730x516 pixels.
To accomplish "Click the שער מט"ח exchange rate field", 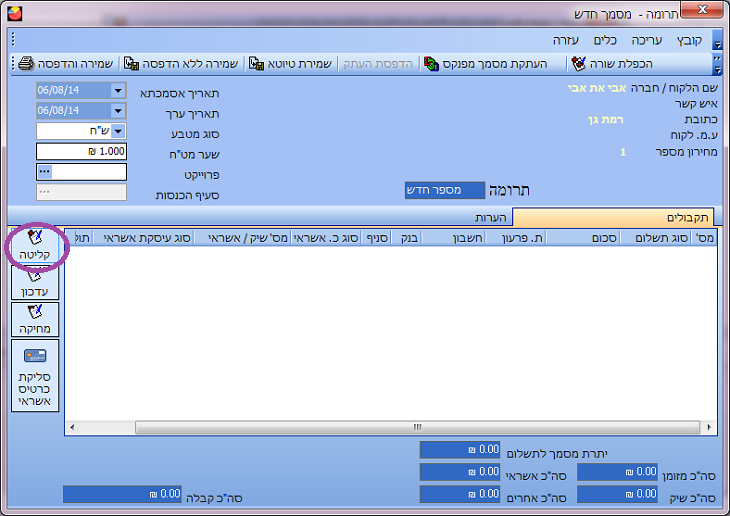I will pyautogui.click(x=81, y=151).
